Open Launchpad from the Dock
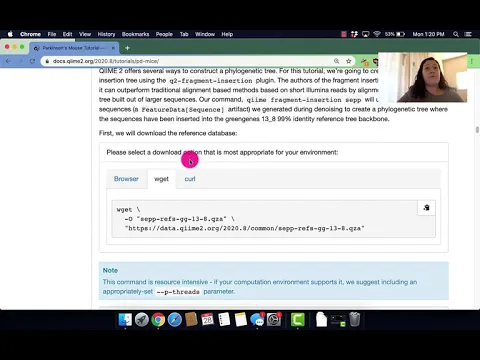Screen dimensions: 480x360 point(142,320)
